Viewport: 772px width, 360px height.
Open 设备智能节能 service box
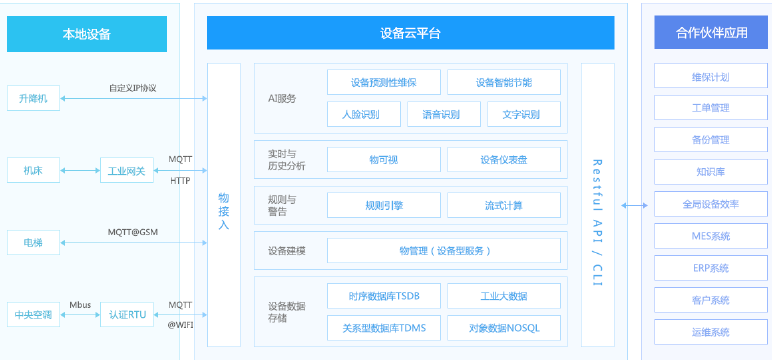pyautogui.click(x=504, y=82)
